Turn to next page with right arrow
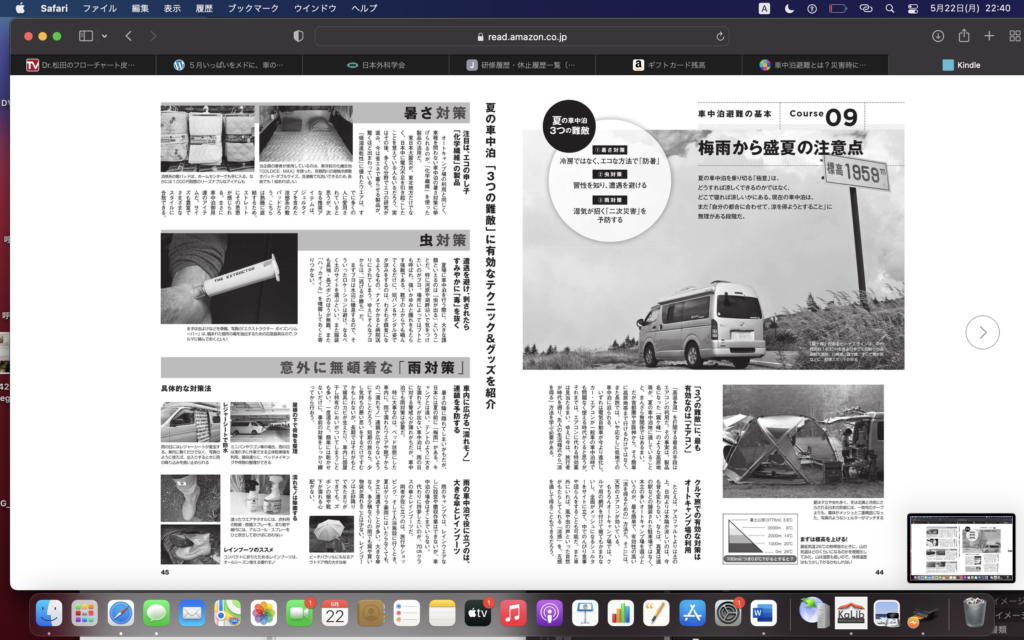 click(x=982, y=332)
